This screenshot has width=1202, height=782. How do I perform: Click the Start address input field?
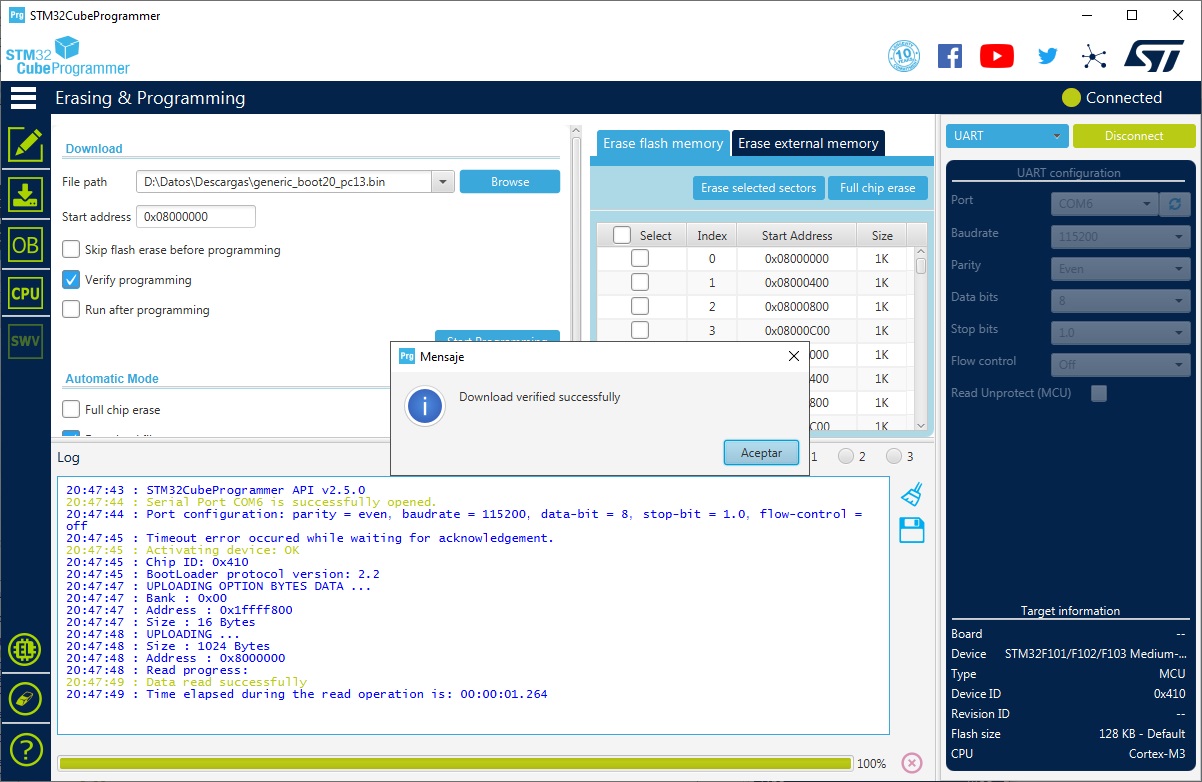pos(196,216)
